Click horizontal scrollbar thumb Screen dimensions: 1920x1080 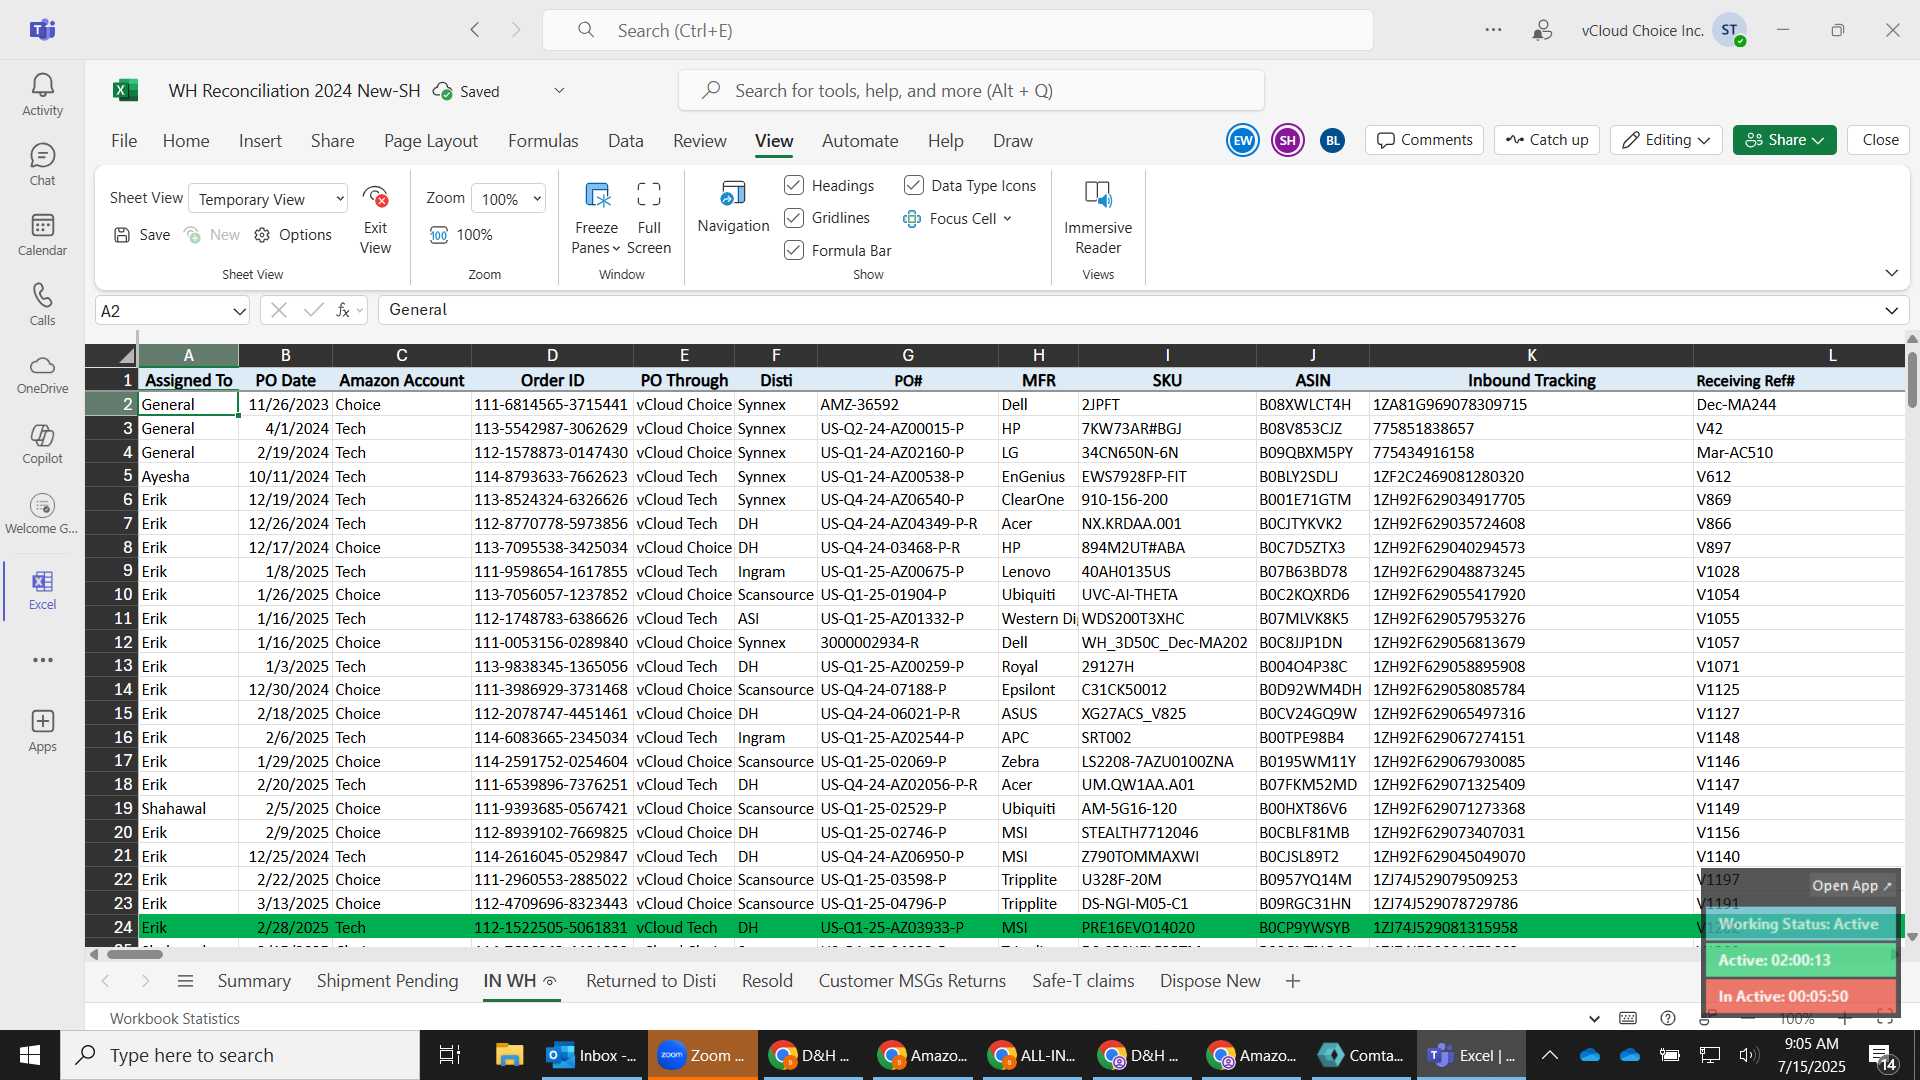(134, 954)
